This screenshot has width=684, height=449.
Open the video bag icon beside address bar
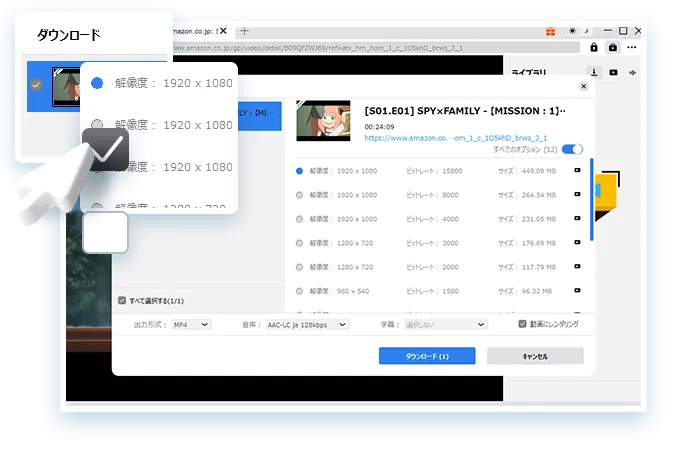pos(613,48)
